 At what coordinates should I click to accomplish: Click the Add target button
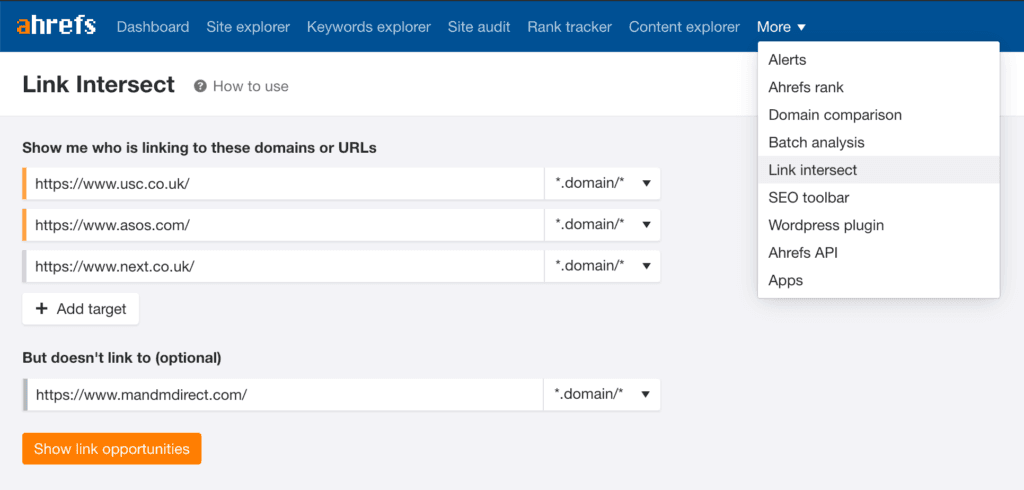(x=80, y=309)
